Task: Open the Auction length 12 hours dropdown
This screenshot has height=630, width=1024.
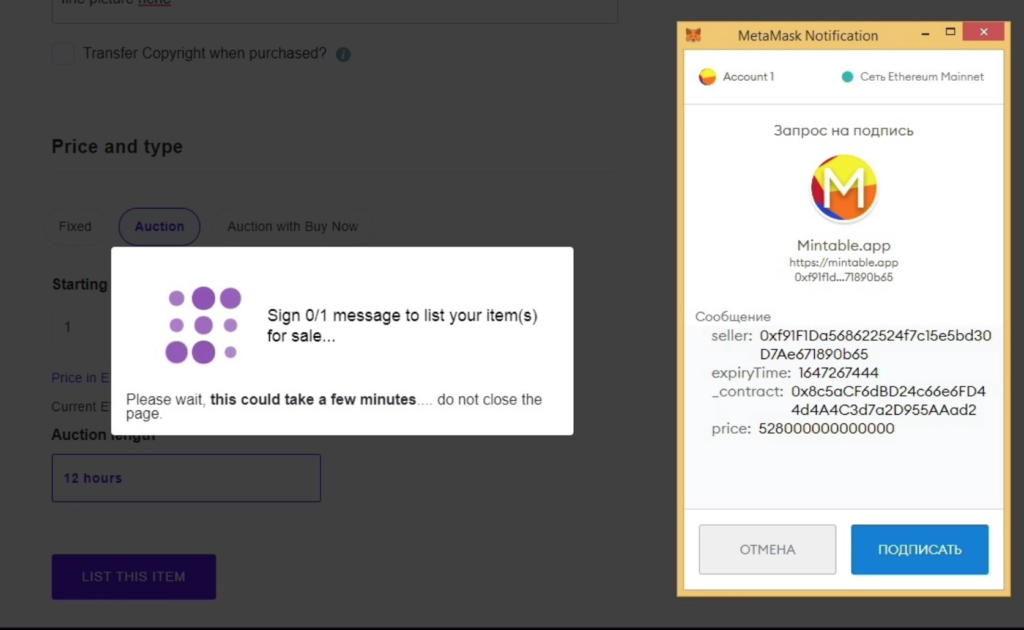Action: click(x=186, y=478)
